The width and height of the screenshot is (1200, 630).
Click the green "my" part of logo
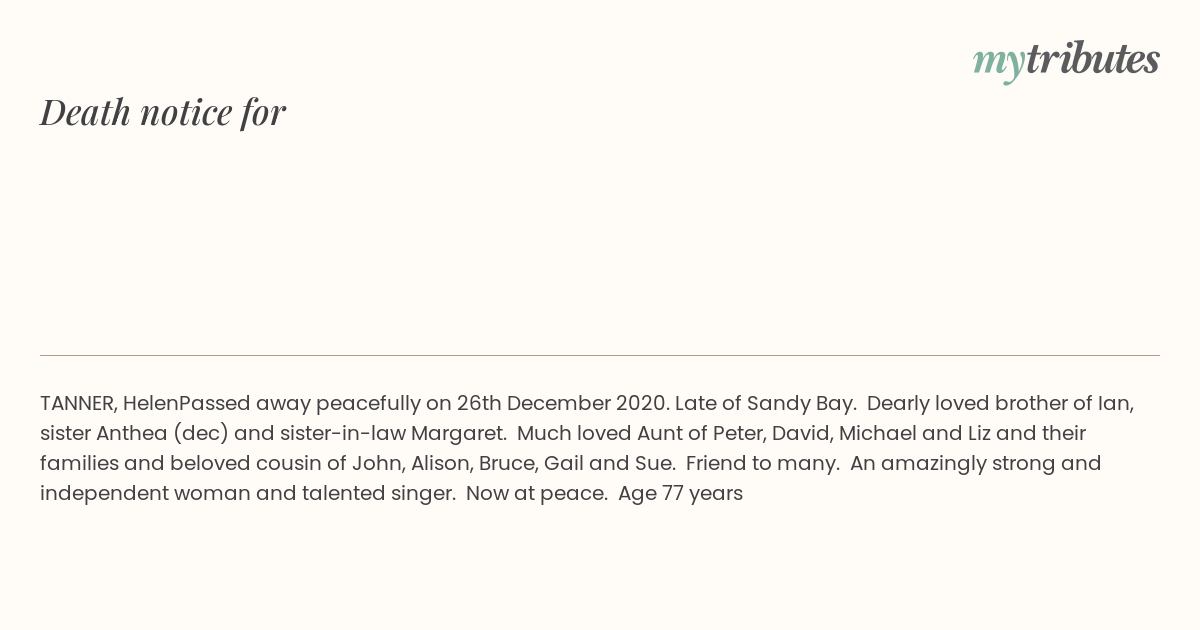[x=999, y=64]
